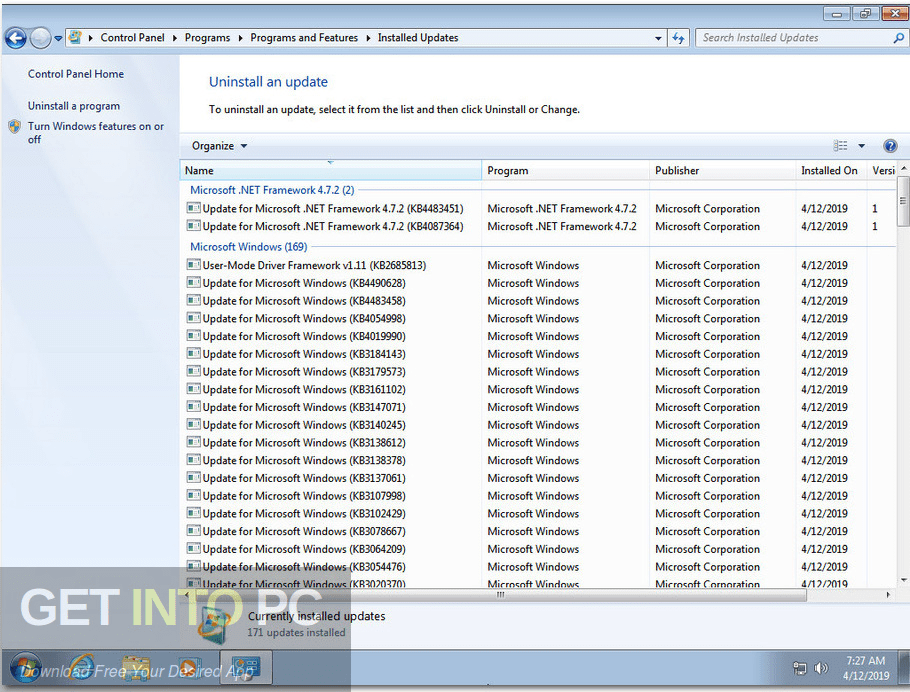Click the scroll right arrow of list
Screen dimensions: 910x692
[889, 595]
